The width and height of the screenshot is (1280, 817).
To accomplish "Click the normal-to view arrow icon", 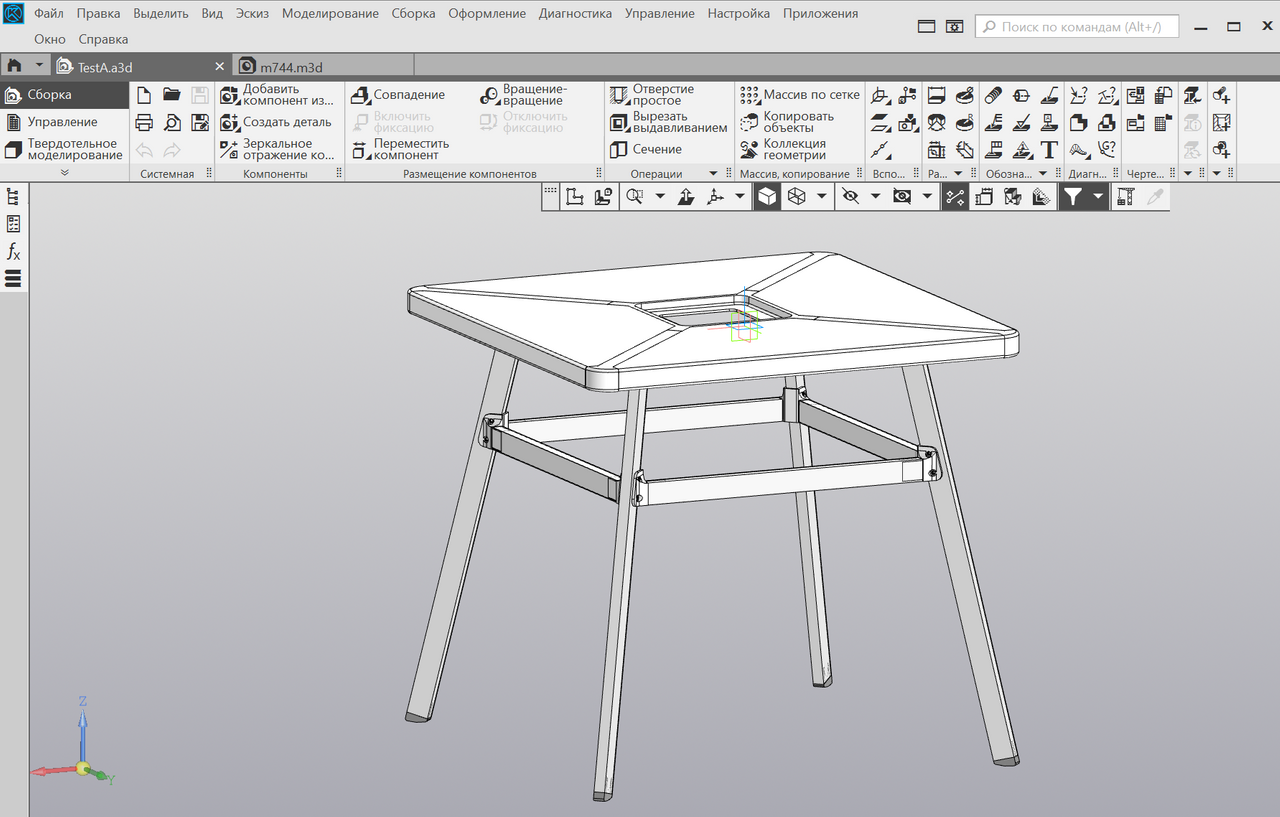I will pos(686,197).
